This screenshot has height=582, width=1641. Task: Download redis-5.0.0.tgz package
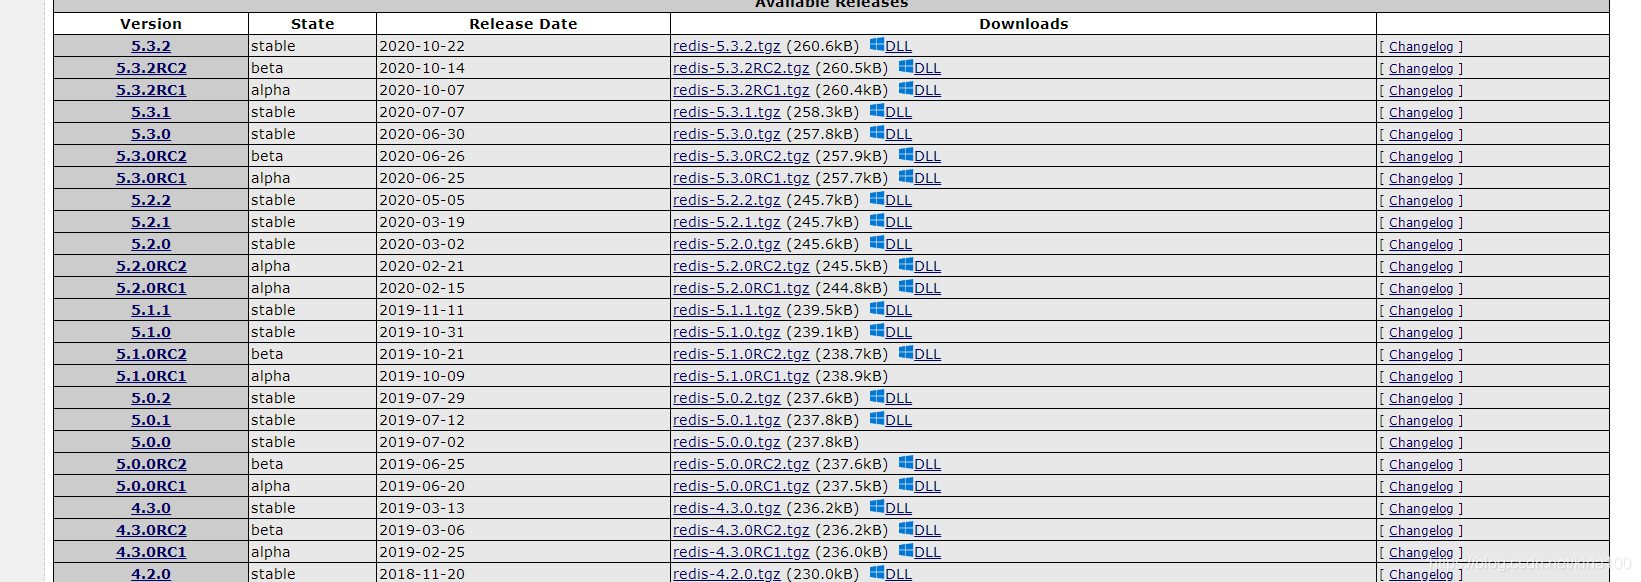pyautogui.click(x=727, y=442)
